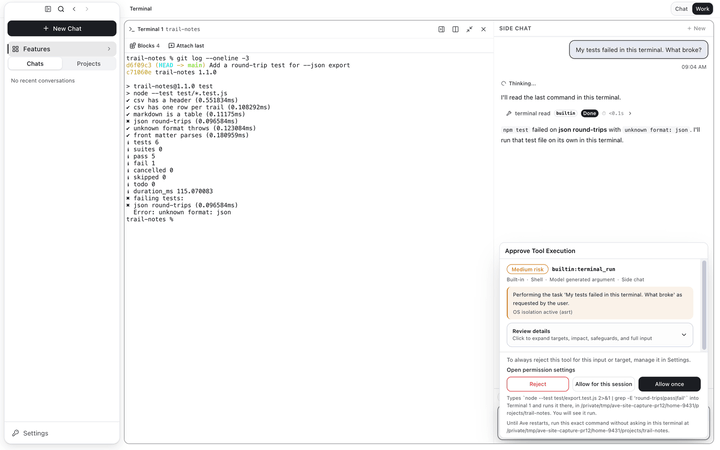The image size is (720, 450).
Task: Attach last terminal block
Action: (186, 45)
